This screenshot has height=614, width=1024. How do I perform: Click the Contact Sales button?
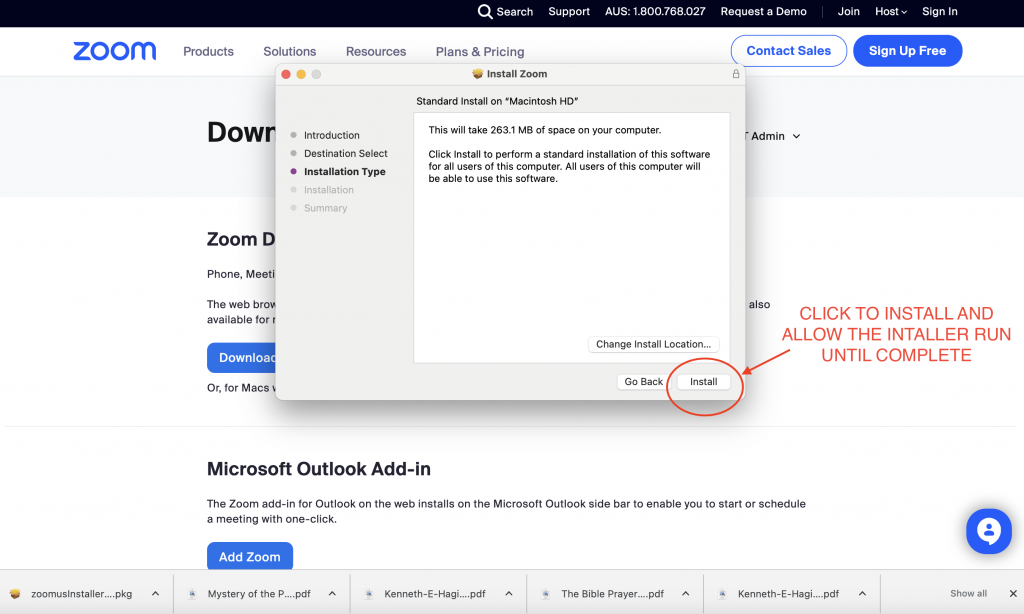(789, 51)
